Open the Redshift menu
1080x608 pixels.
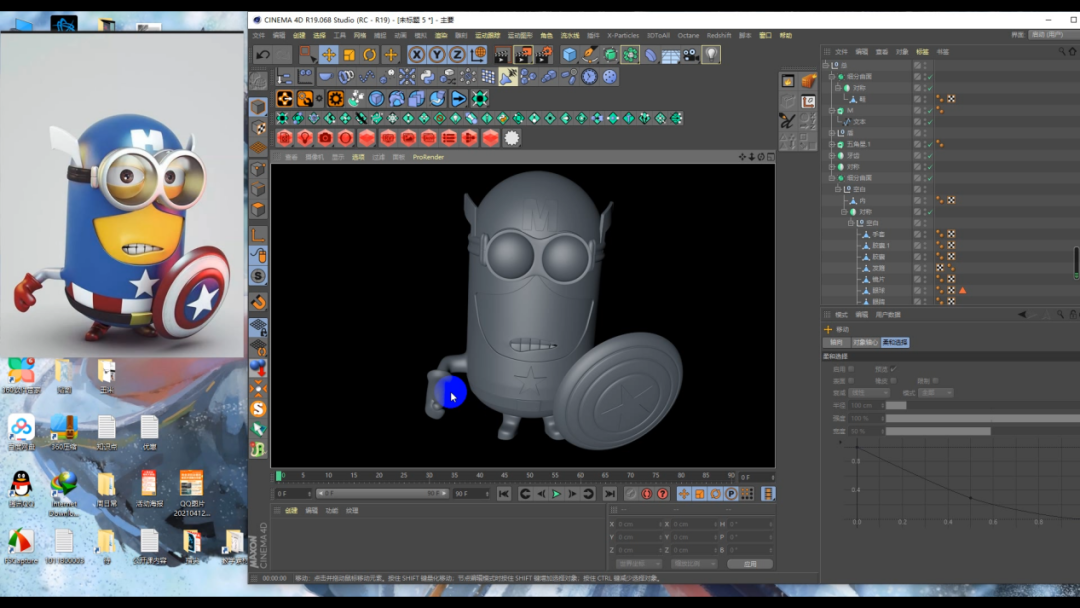click(718, 35)
